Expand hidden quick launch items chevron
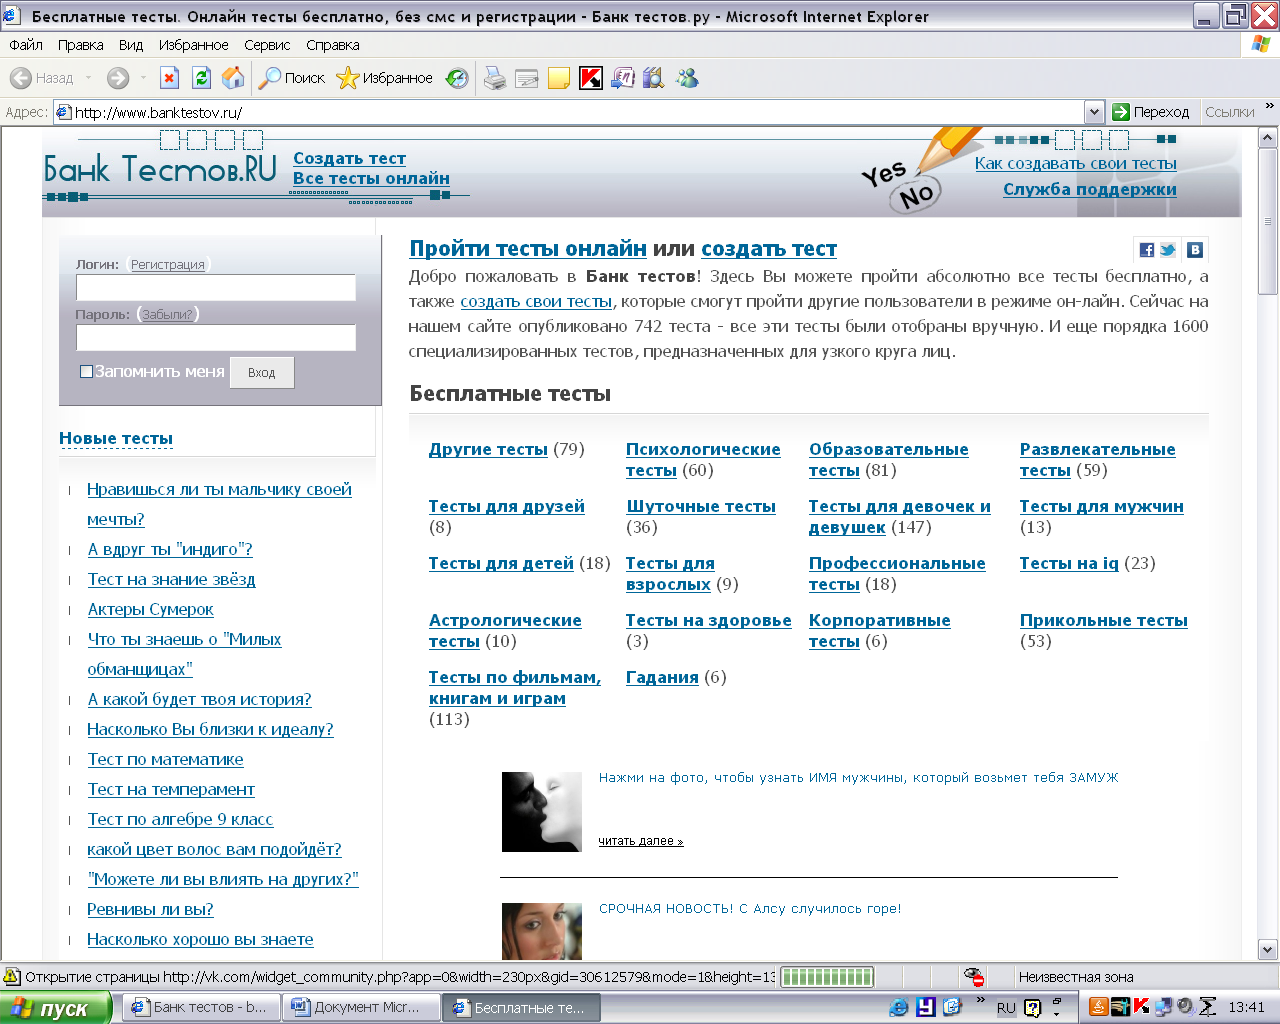Screen dimensions: 1280x1024 [980, 1000]
